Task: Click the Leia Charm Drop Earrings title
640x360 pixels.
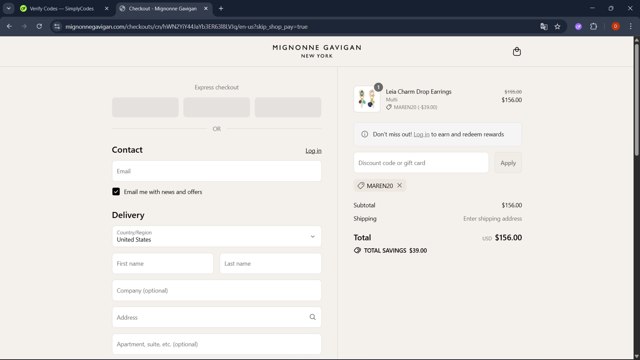Action: pyautogui.click(x=418, y=91)
